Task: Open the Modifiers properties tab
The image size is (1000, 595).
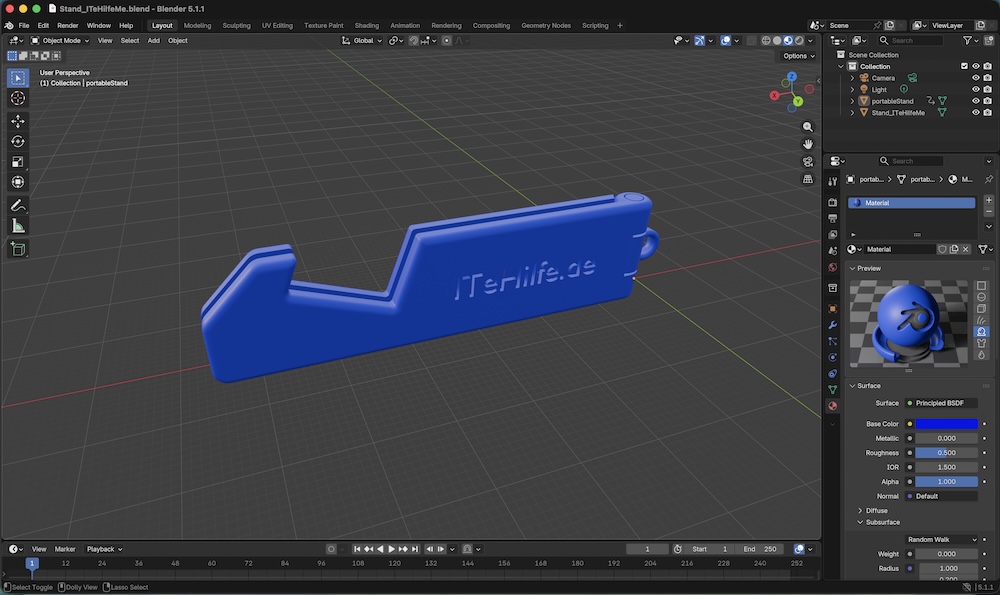Action: click(832, 325)
